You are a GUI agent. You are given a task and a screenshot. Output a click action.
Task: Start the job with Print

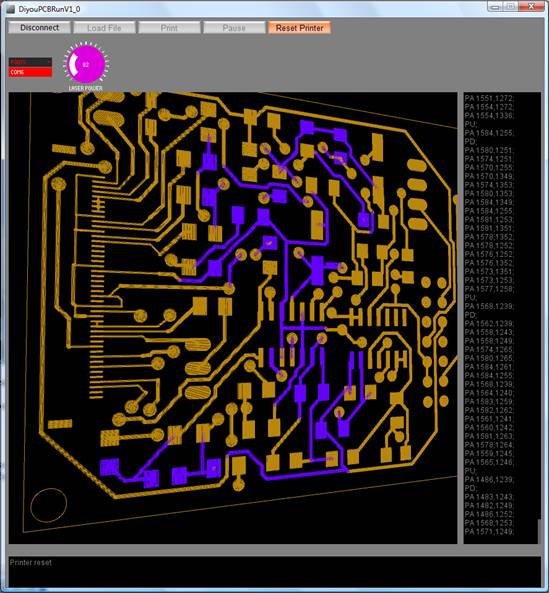click(x=169, y=28)
